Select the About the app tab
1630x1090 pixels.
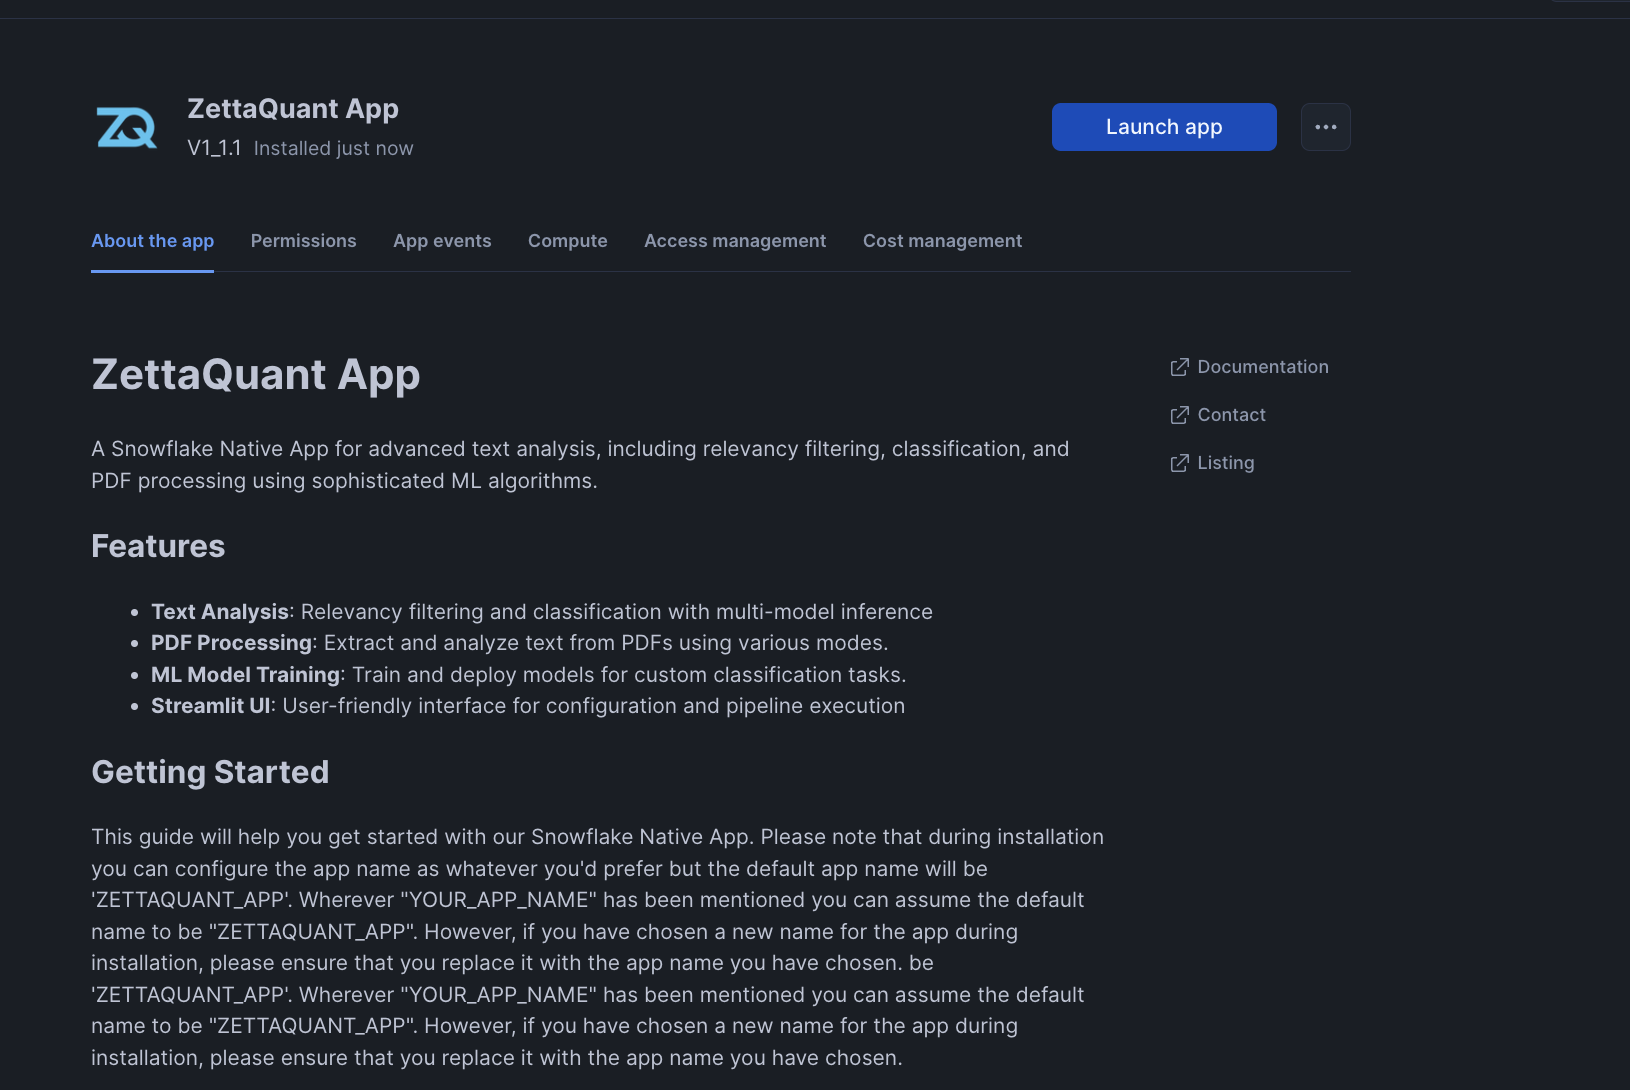[x=152, y=241]
